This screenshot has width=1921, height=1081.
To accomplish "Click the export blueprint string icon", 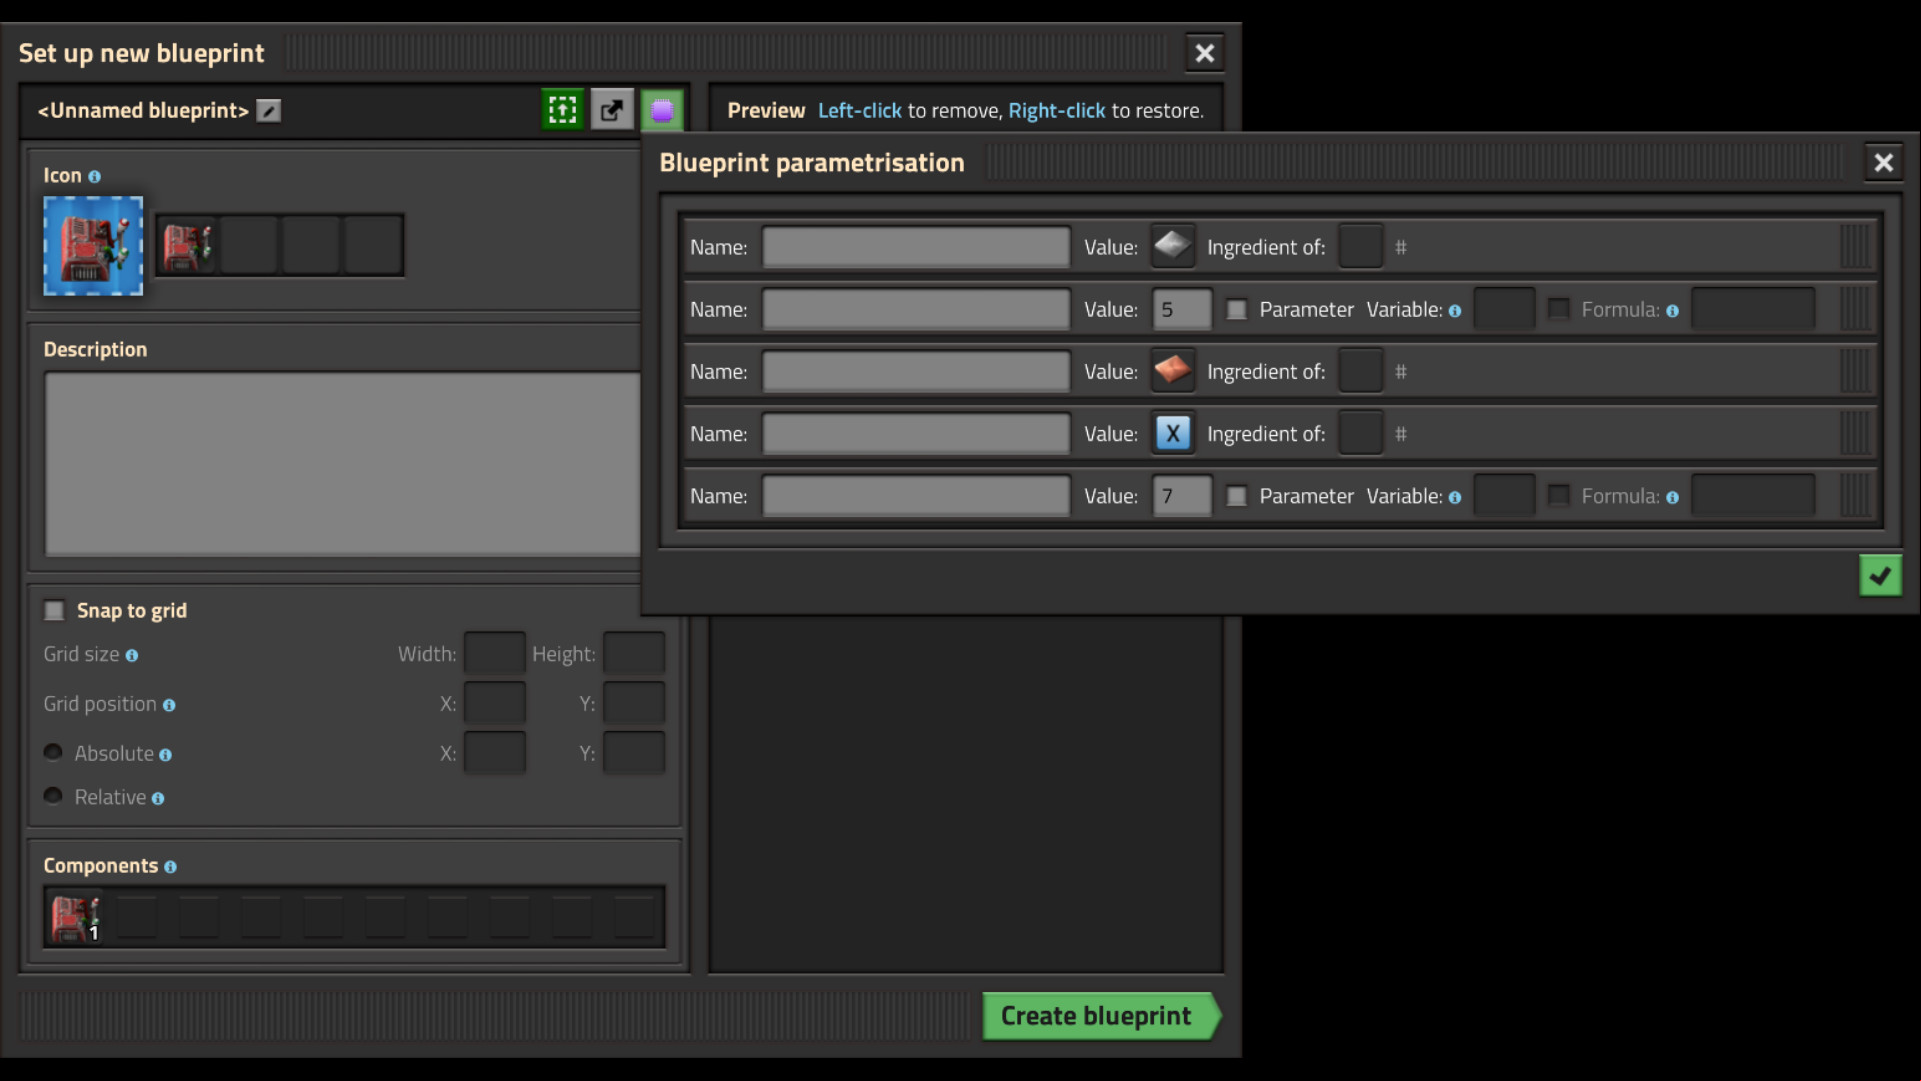I will click(612, 110).
